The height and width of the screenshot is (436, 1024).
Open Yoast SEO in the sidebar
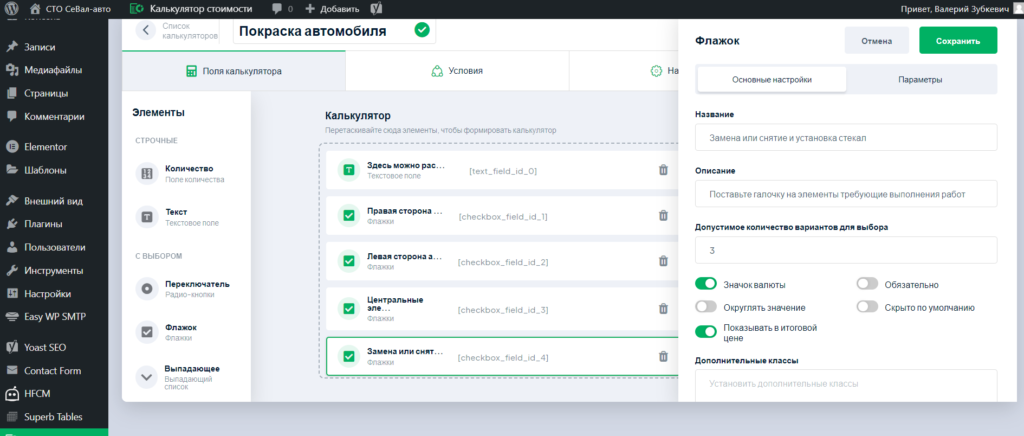click(45, 347)
